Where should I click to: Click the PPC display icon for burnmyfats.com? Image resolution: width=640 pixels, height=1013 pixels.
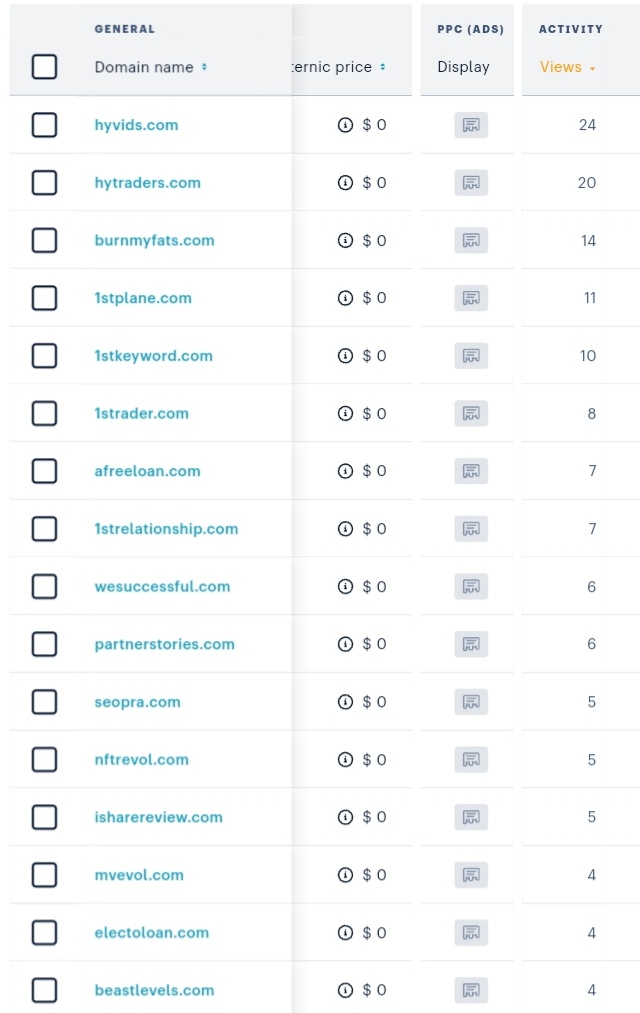[x=471, y=240]
